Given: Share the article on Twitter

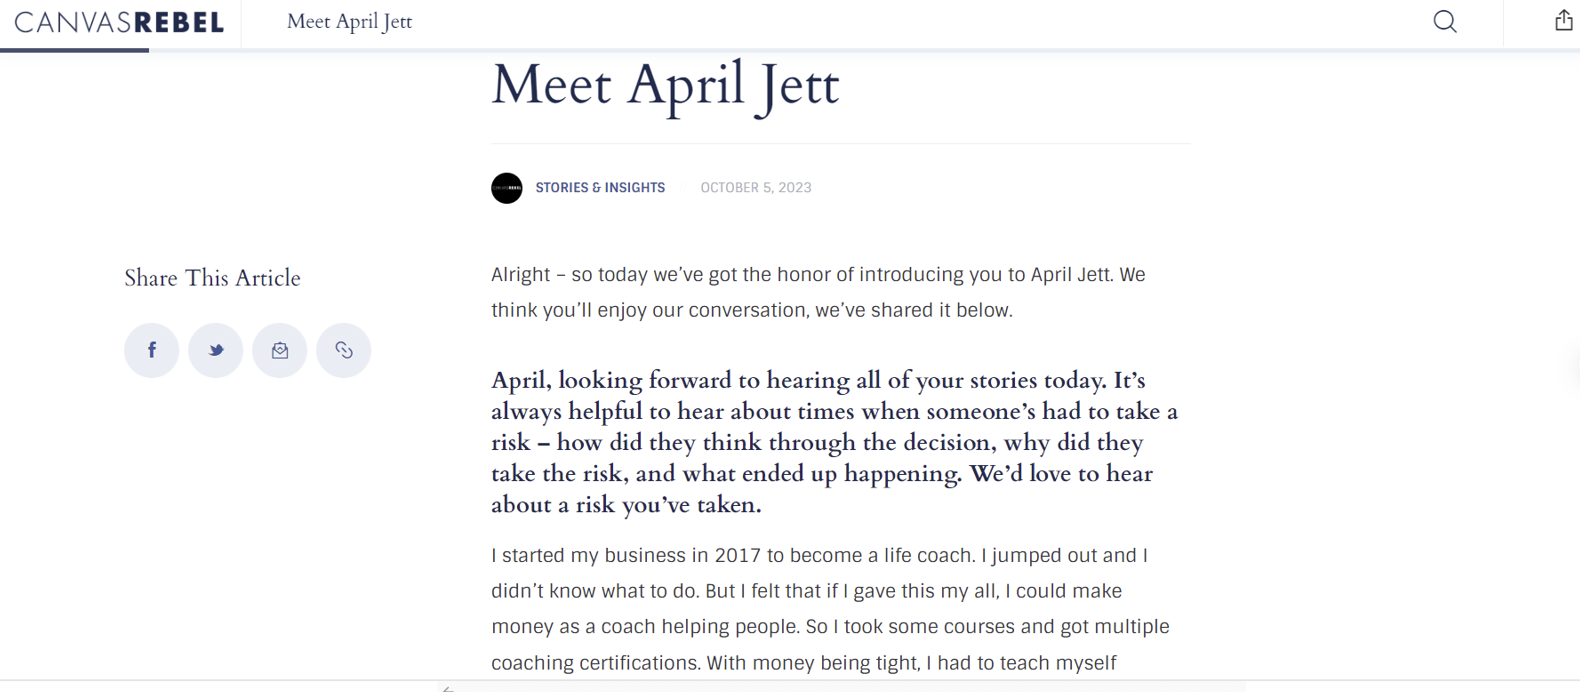Looking at the screenshot, I should [216, 350].
